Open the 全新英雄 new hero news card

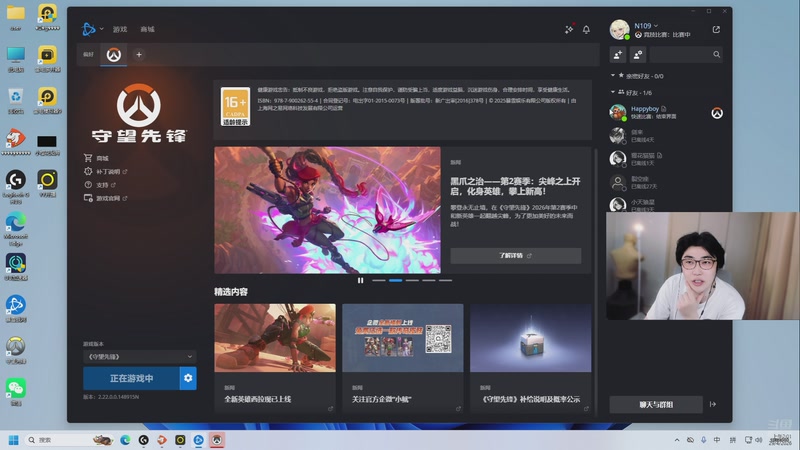[x=275, y=358]
